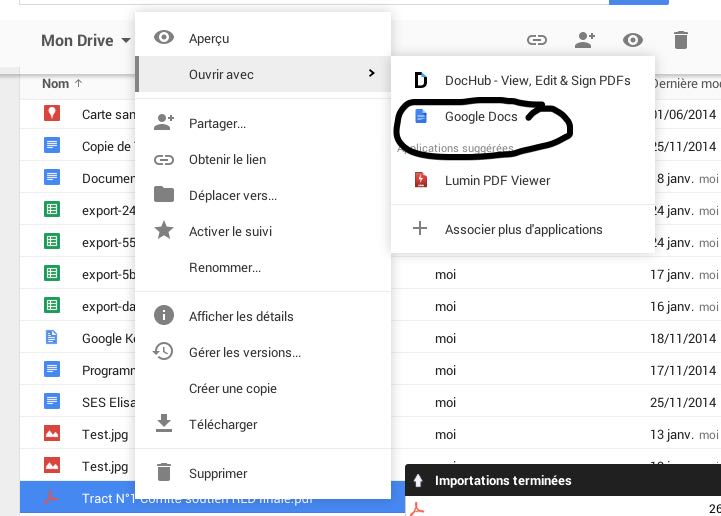Select Afficher les détails entry
The image size is (721, 516).
pos(263,316)
